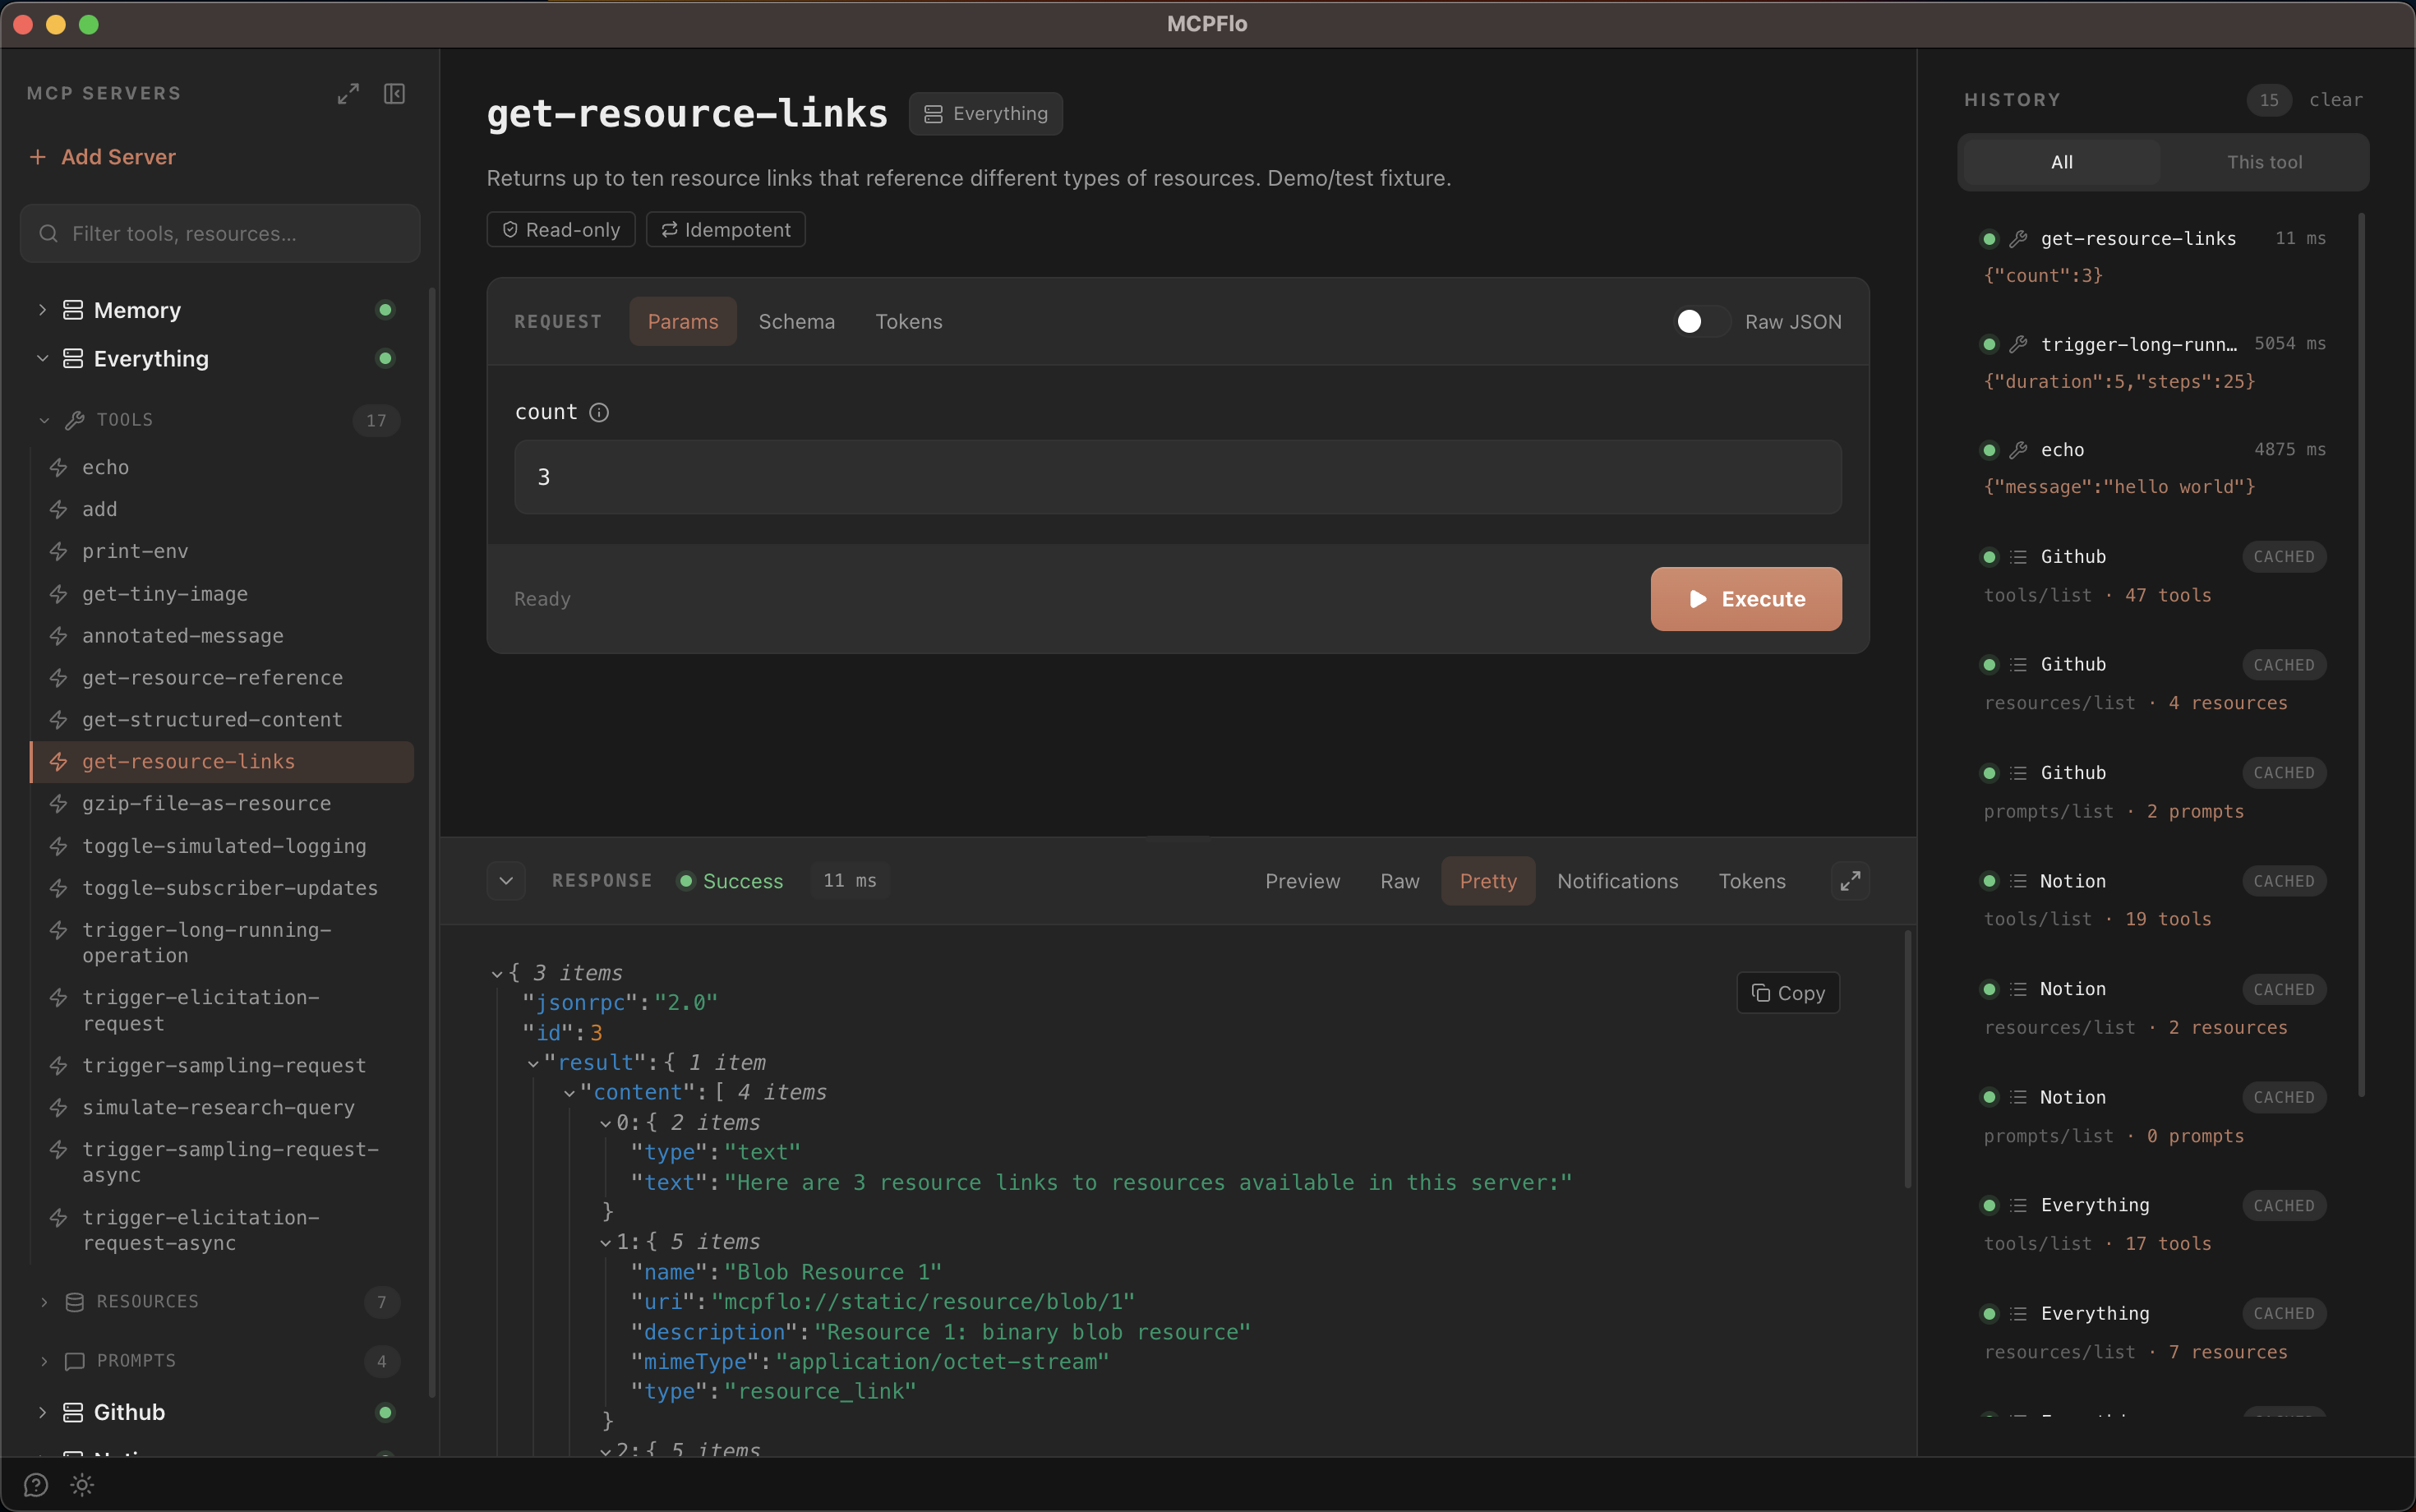
Task: Toggle the Raw JSON switch
Action: pyautogui.click(x=1703, y=321)
